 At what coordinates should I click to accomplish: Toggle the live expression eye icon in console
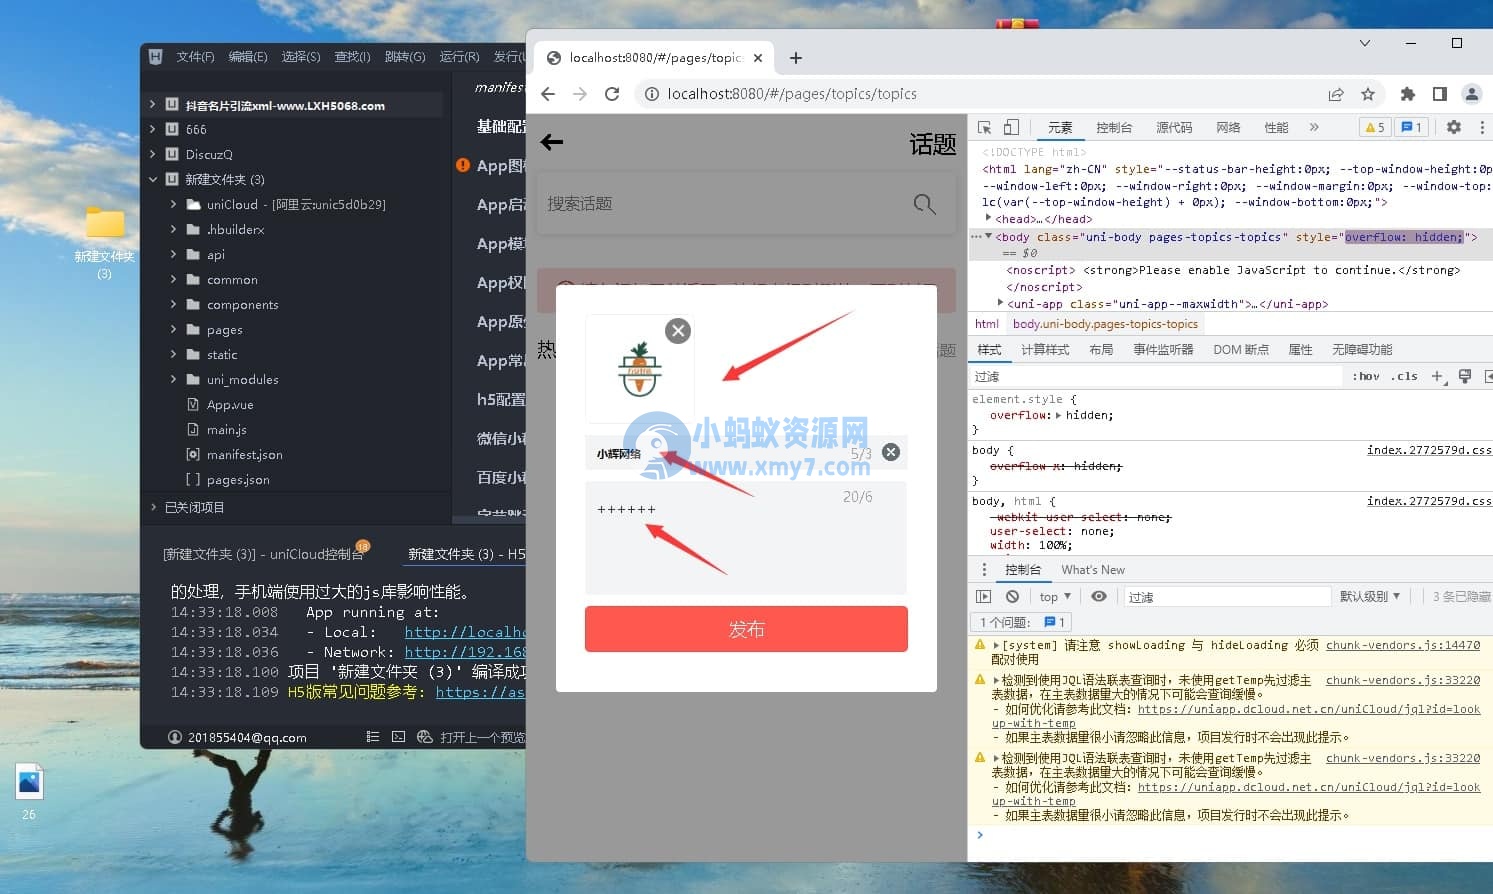click(x=1098, y=595)
